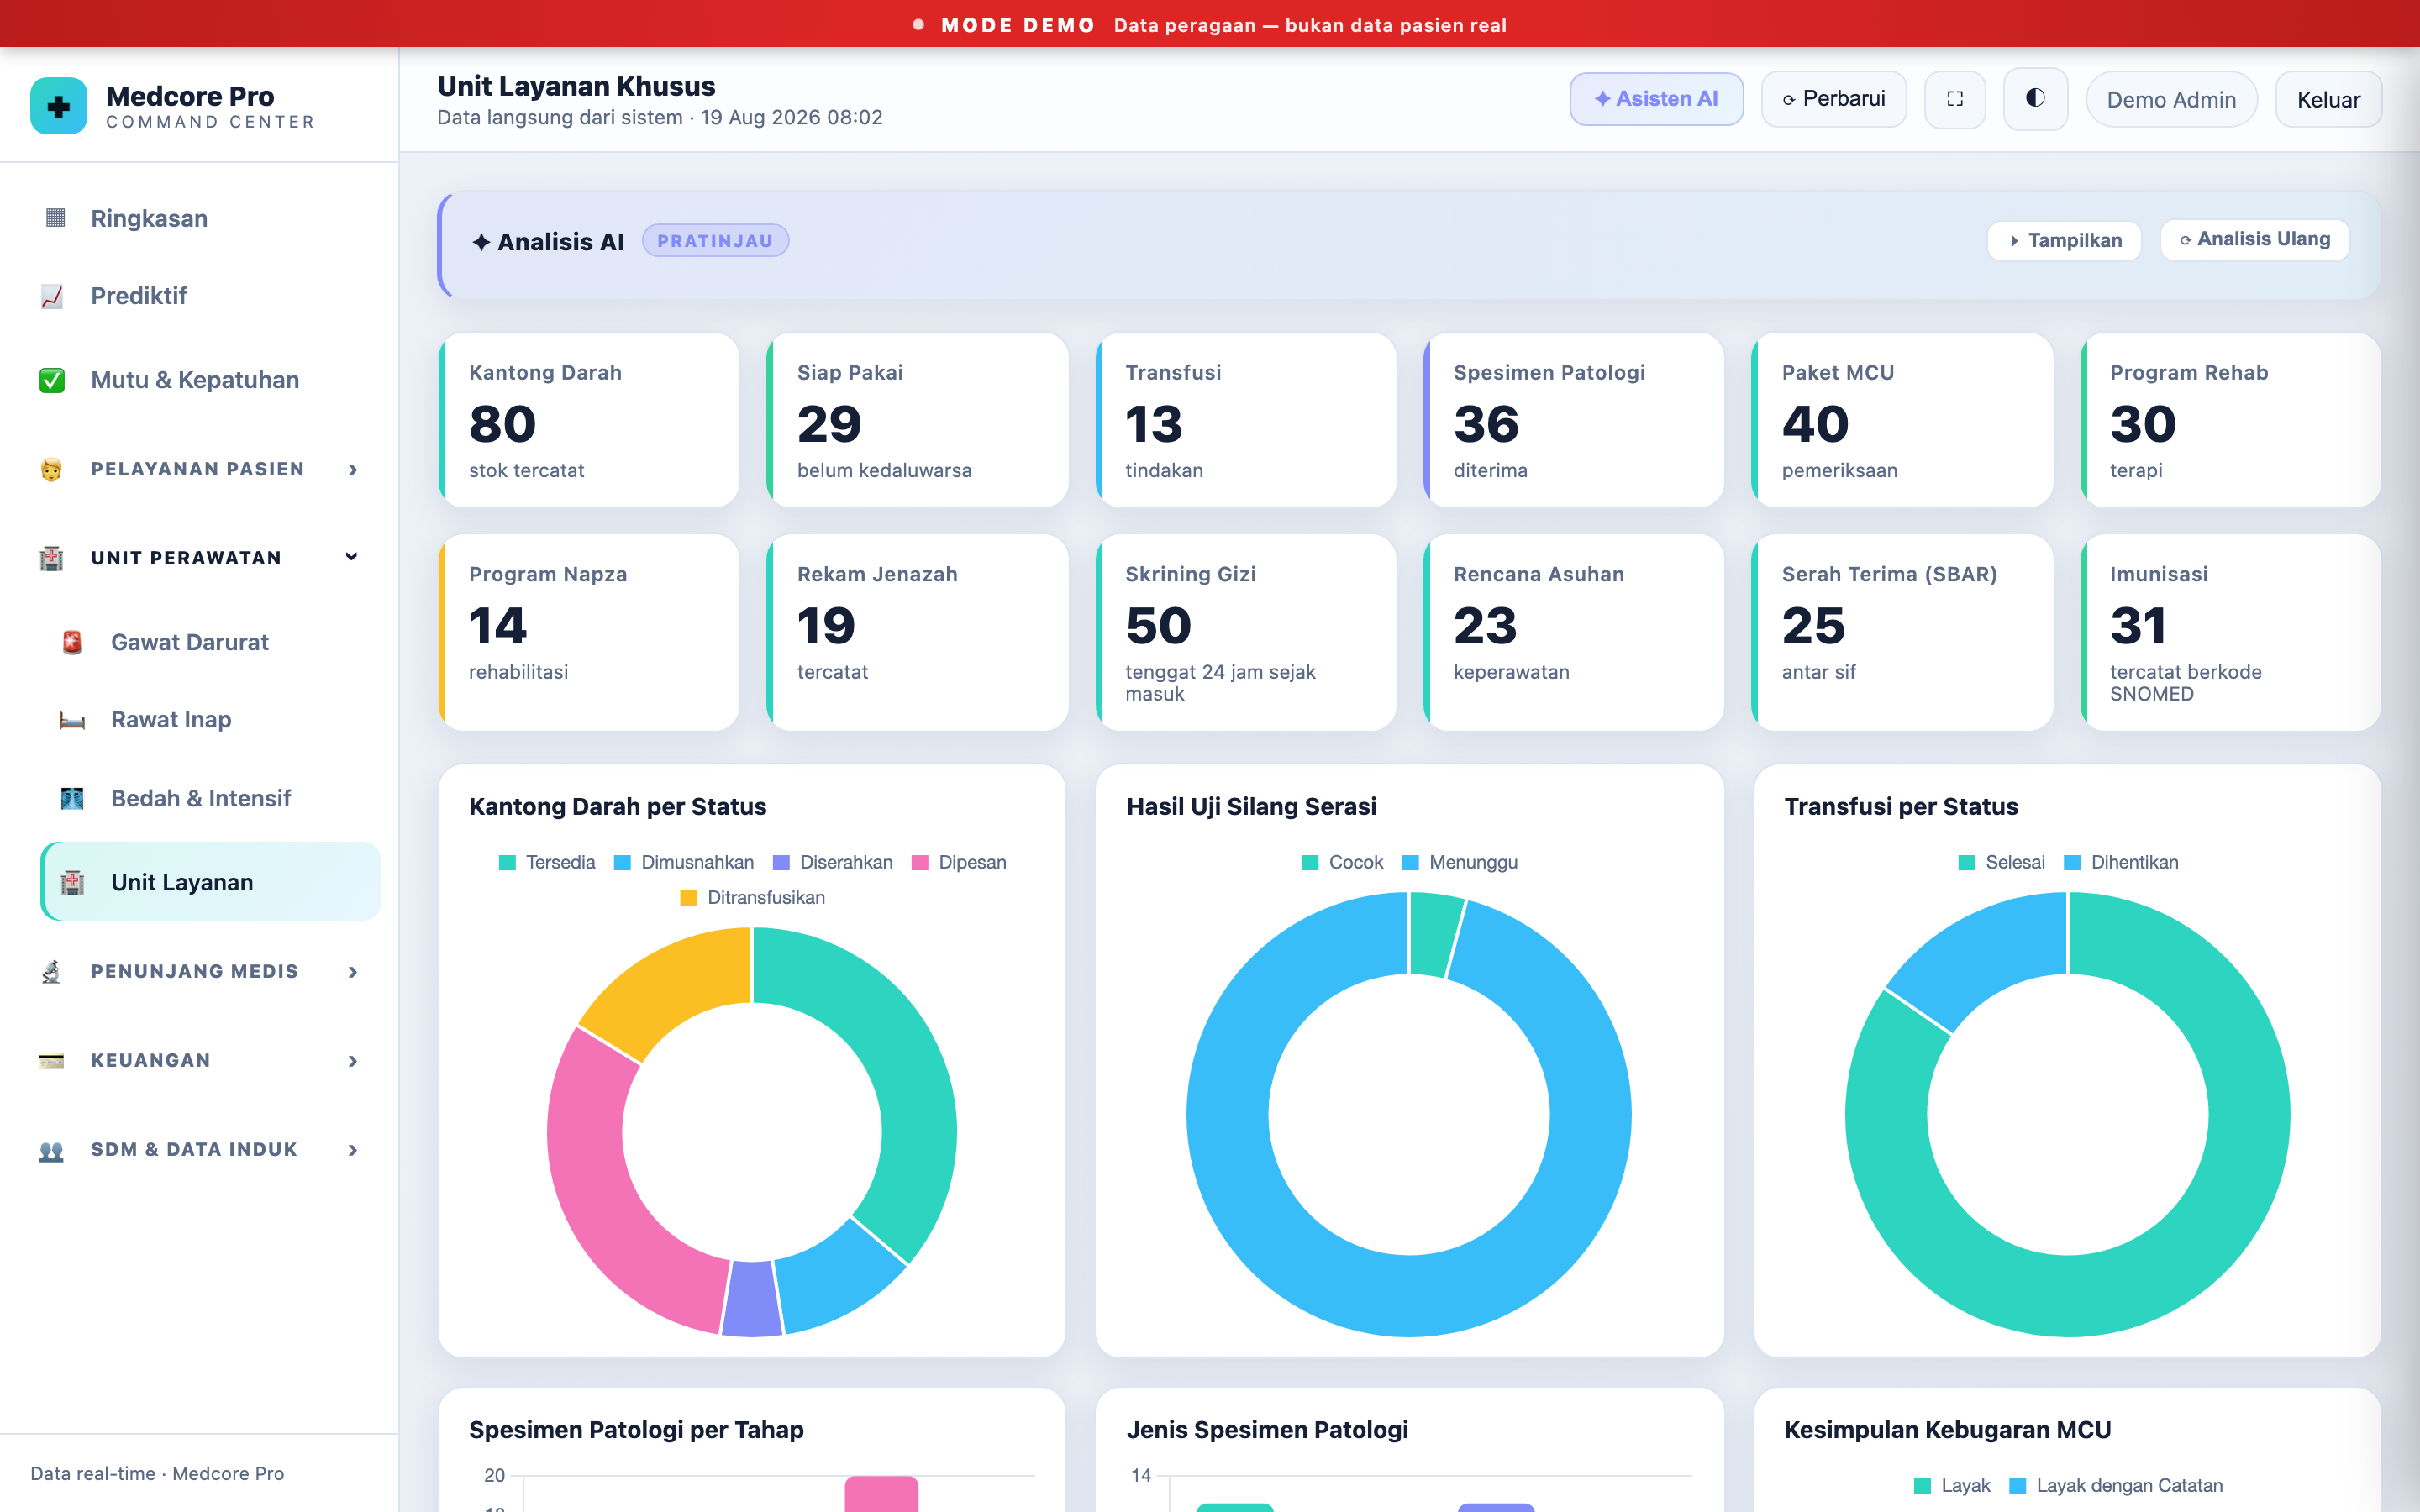The width and height of the screenshot is (2420, 1512).
Task: Toggle Cocok legend entry
Action: [1342, 862]
